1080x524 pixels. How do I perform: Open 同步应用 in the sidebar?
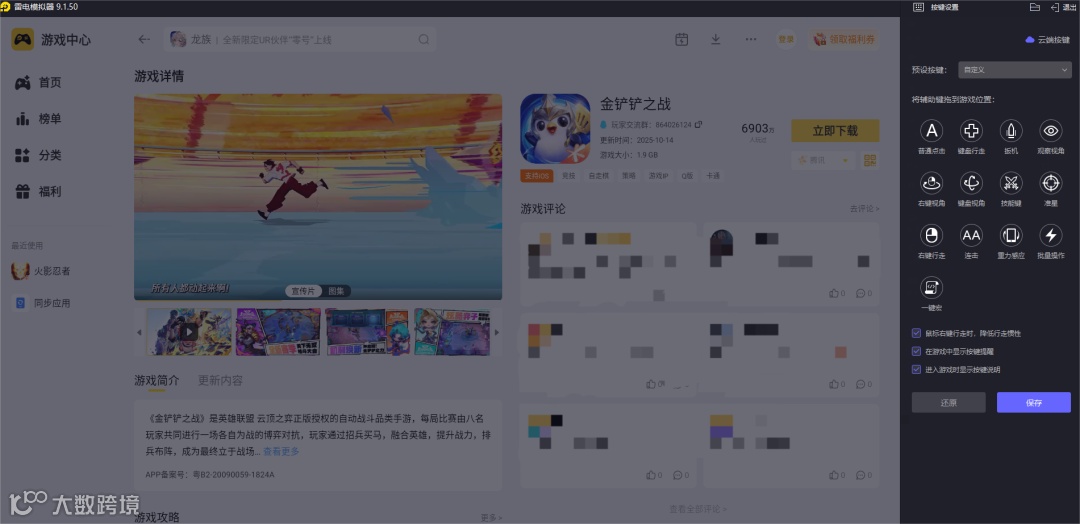pos(41,304)
